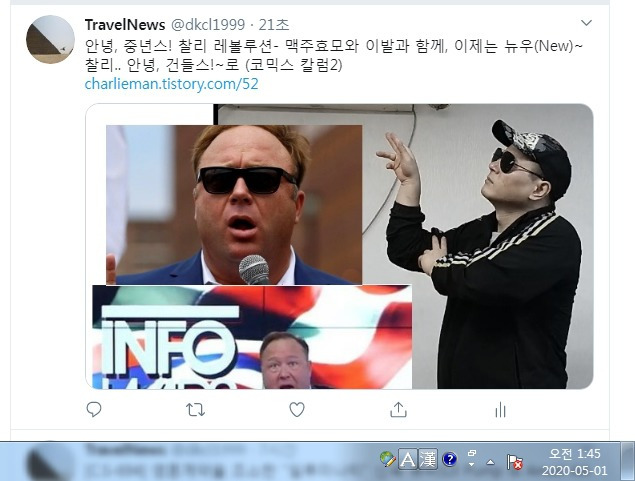
Task: Like the tweet with heart icon
Action: click(297, 410)
